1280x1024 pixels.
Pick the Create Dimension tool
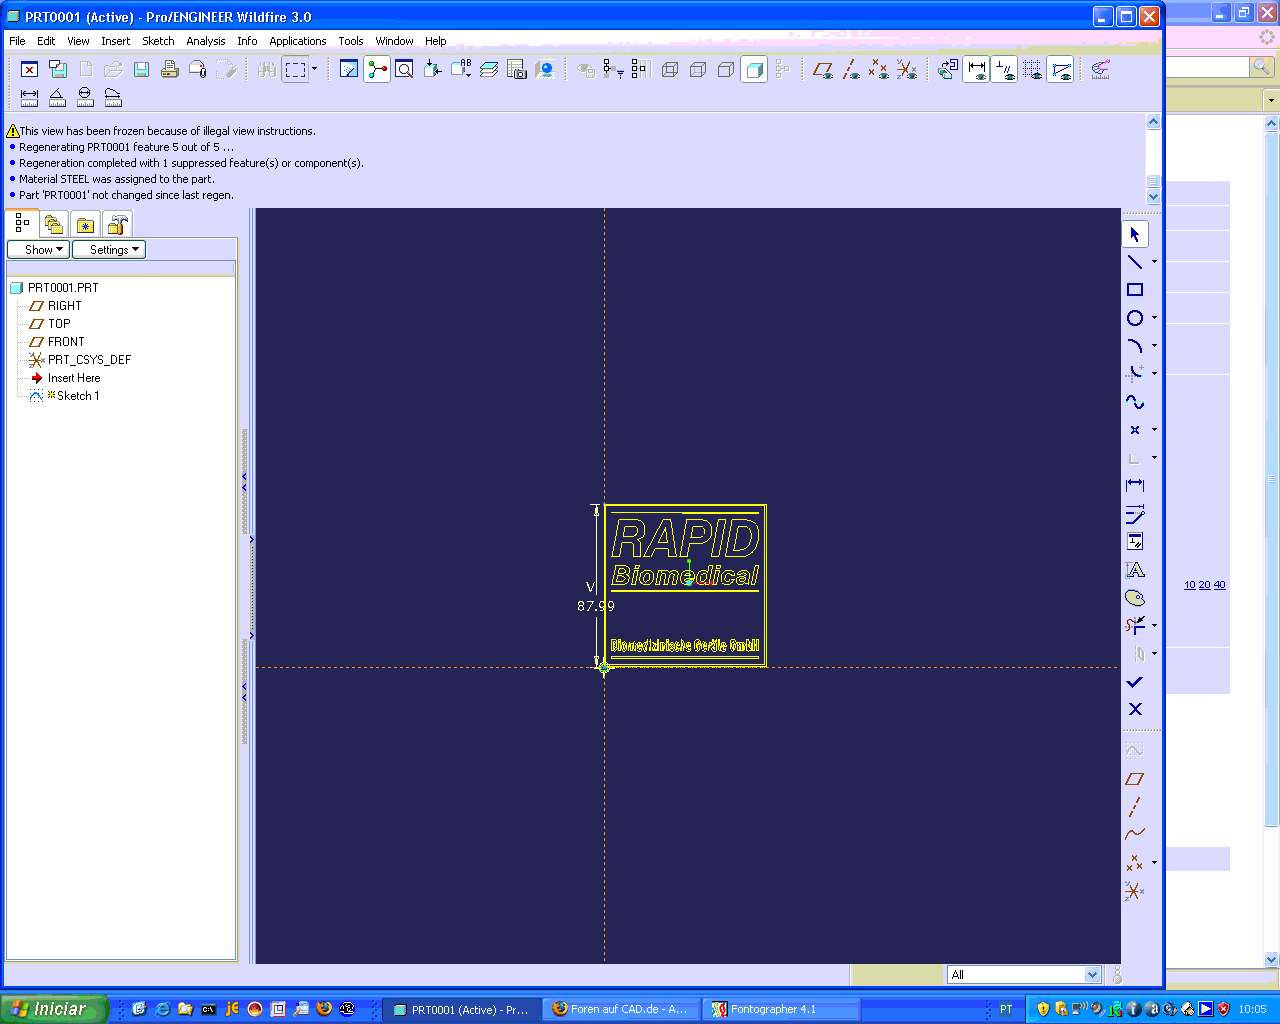(x=1135, y=486)
